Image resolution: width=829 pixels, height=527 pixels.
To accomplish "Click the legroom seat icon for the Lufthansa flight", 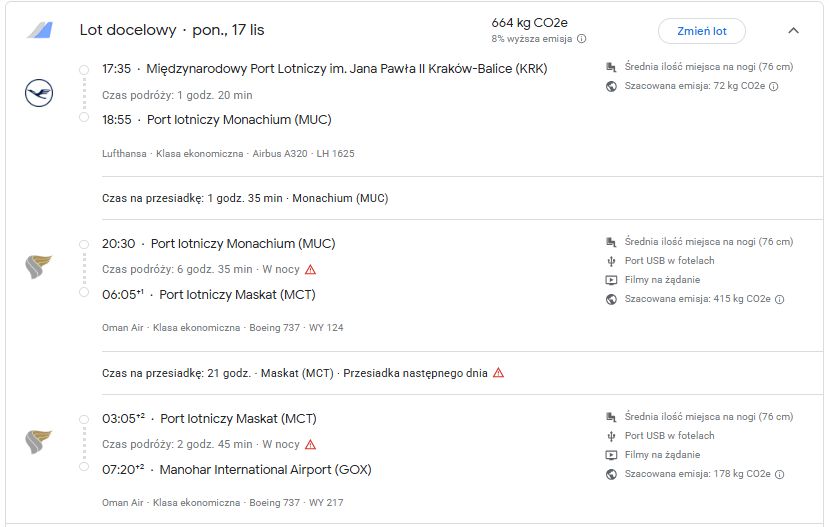I will tap(611, 67).
